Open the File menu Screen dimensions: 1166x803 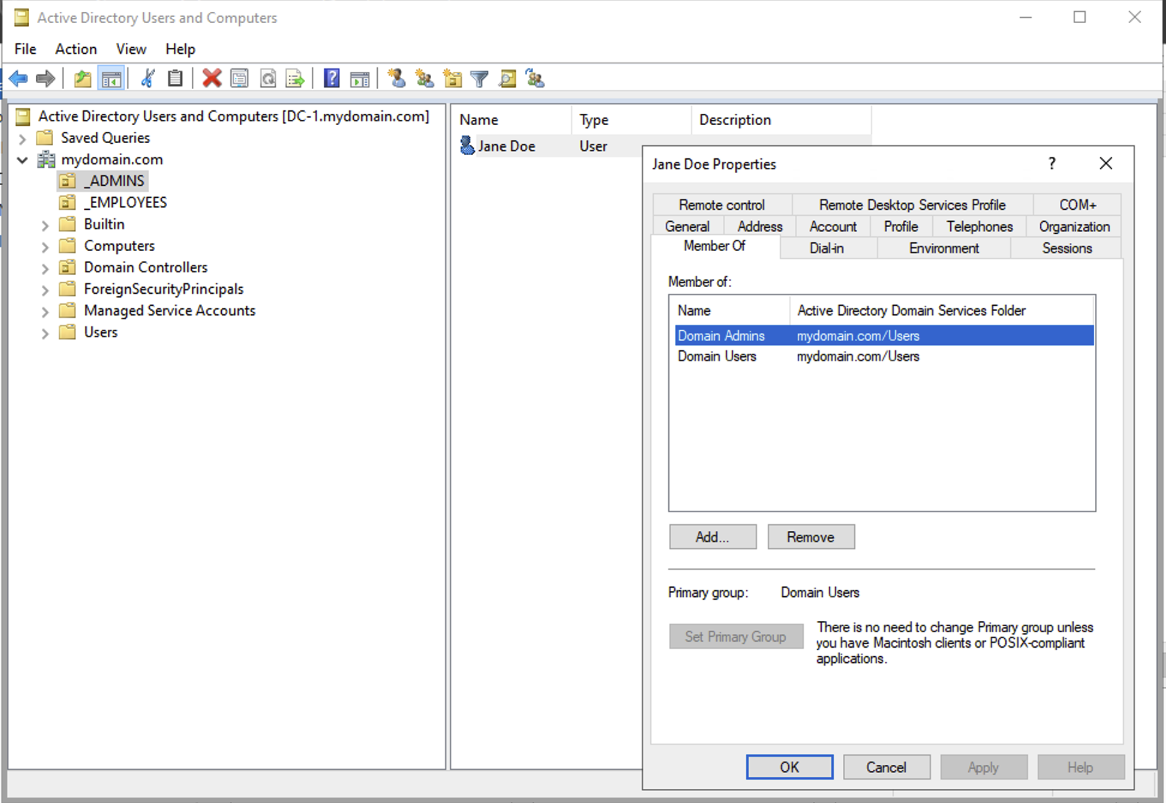[25, 49]
